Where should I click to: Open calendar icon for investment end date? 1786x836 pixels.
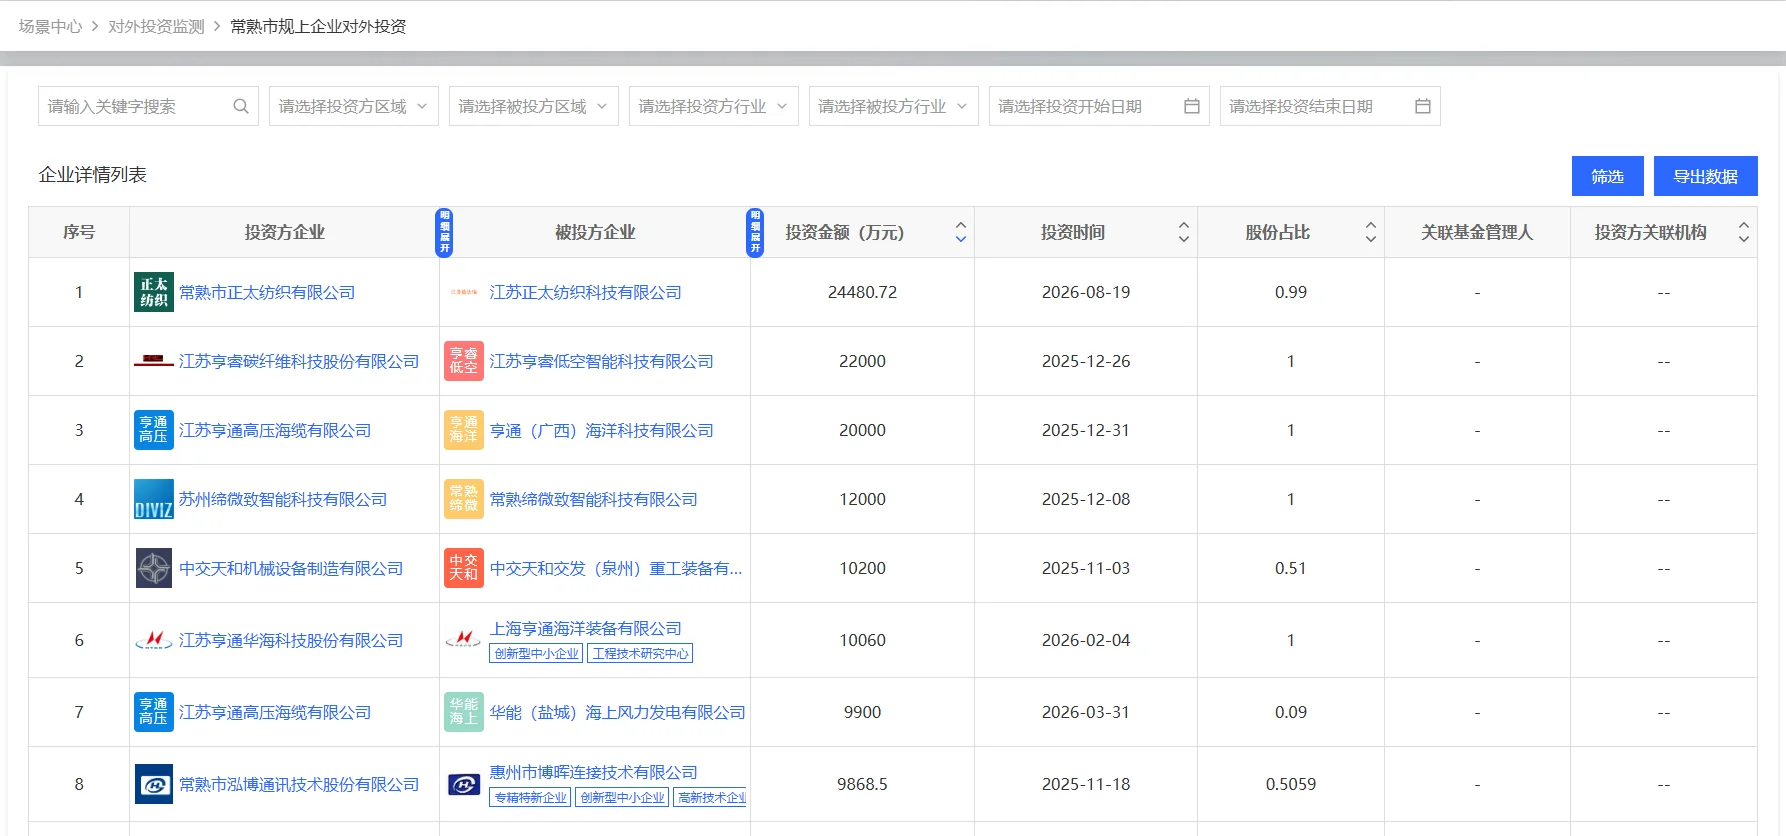click(1423, 106)
